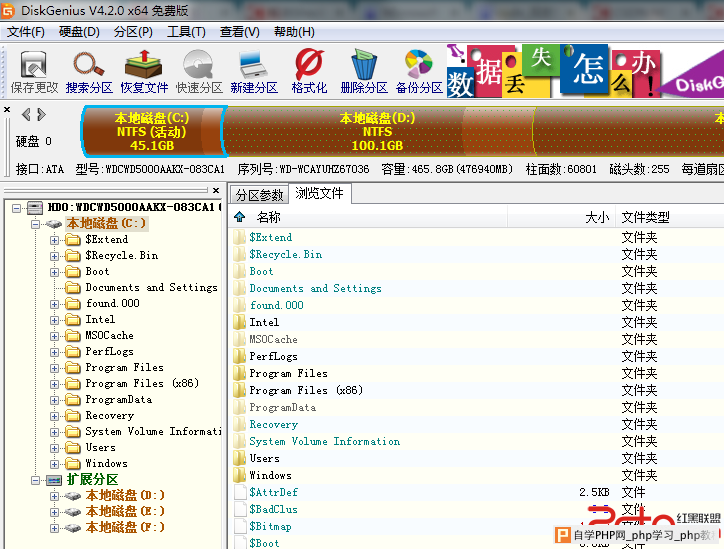Viewport: 724px width, 549px height.
Task: Select the ProgramData folder in tree
Action: [119, 399]
